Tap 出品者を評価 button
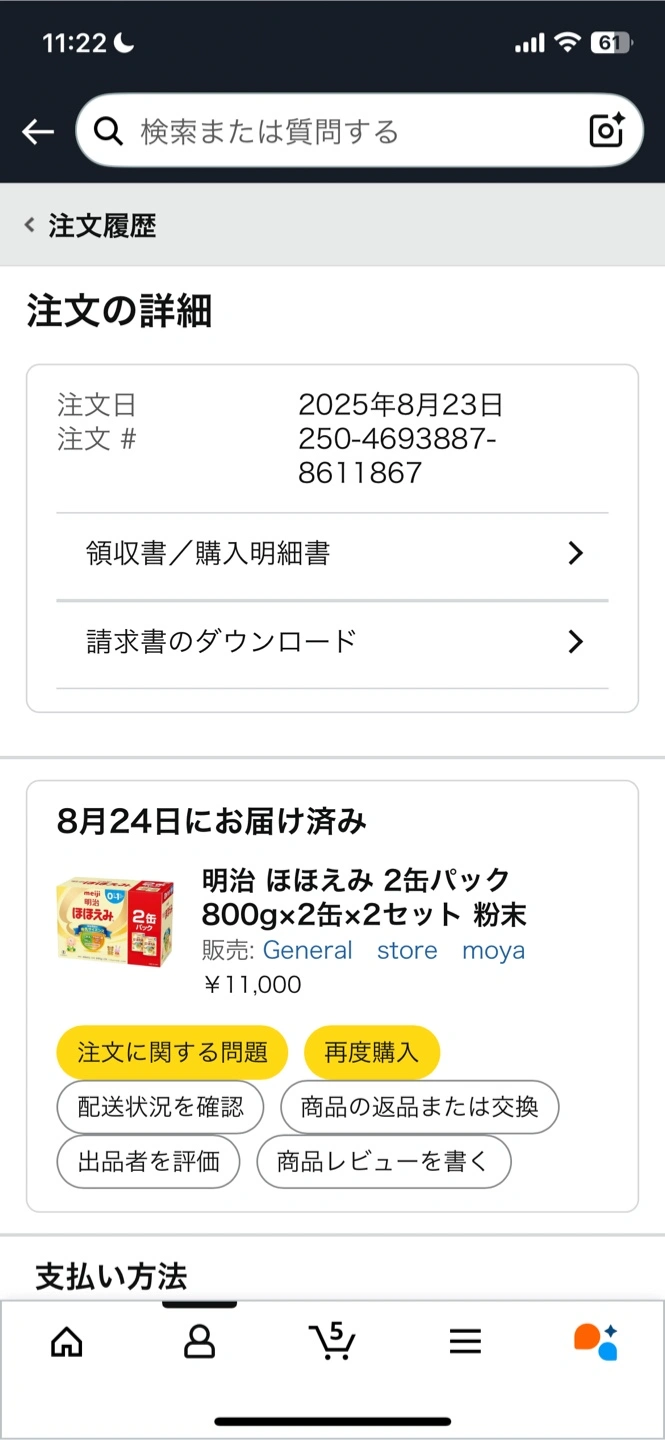Image resolution: width=665 pixels, height=1440 pixels. [x=148, y=1162]
